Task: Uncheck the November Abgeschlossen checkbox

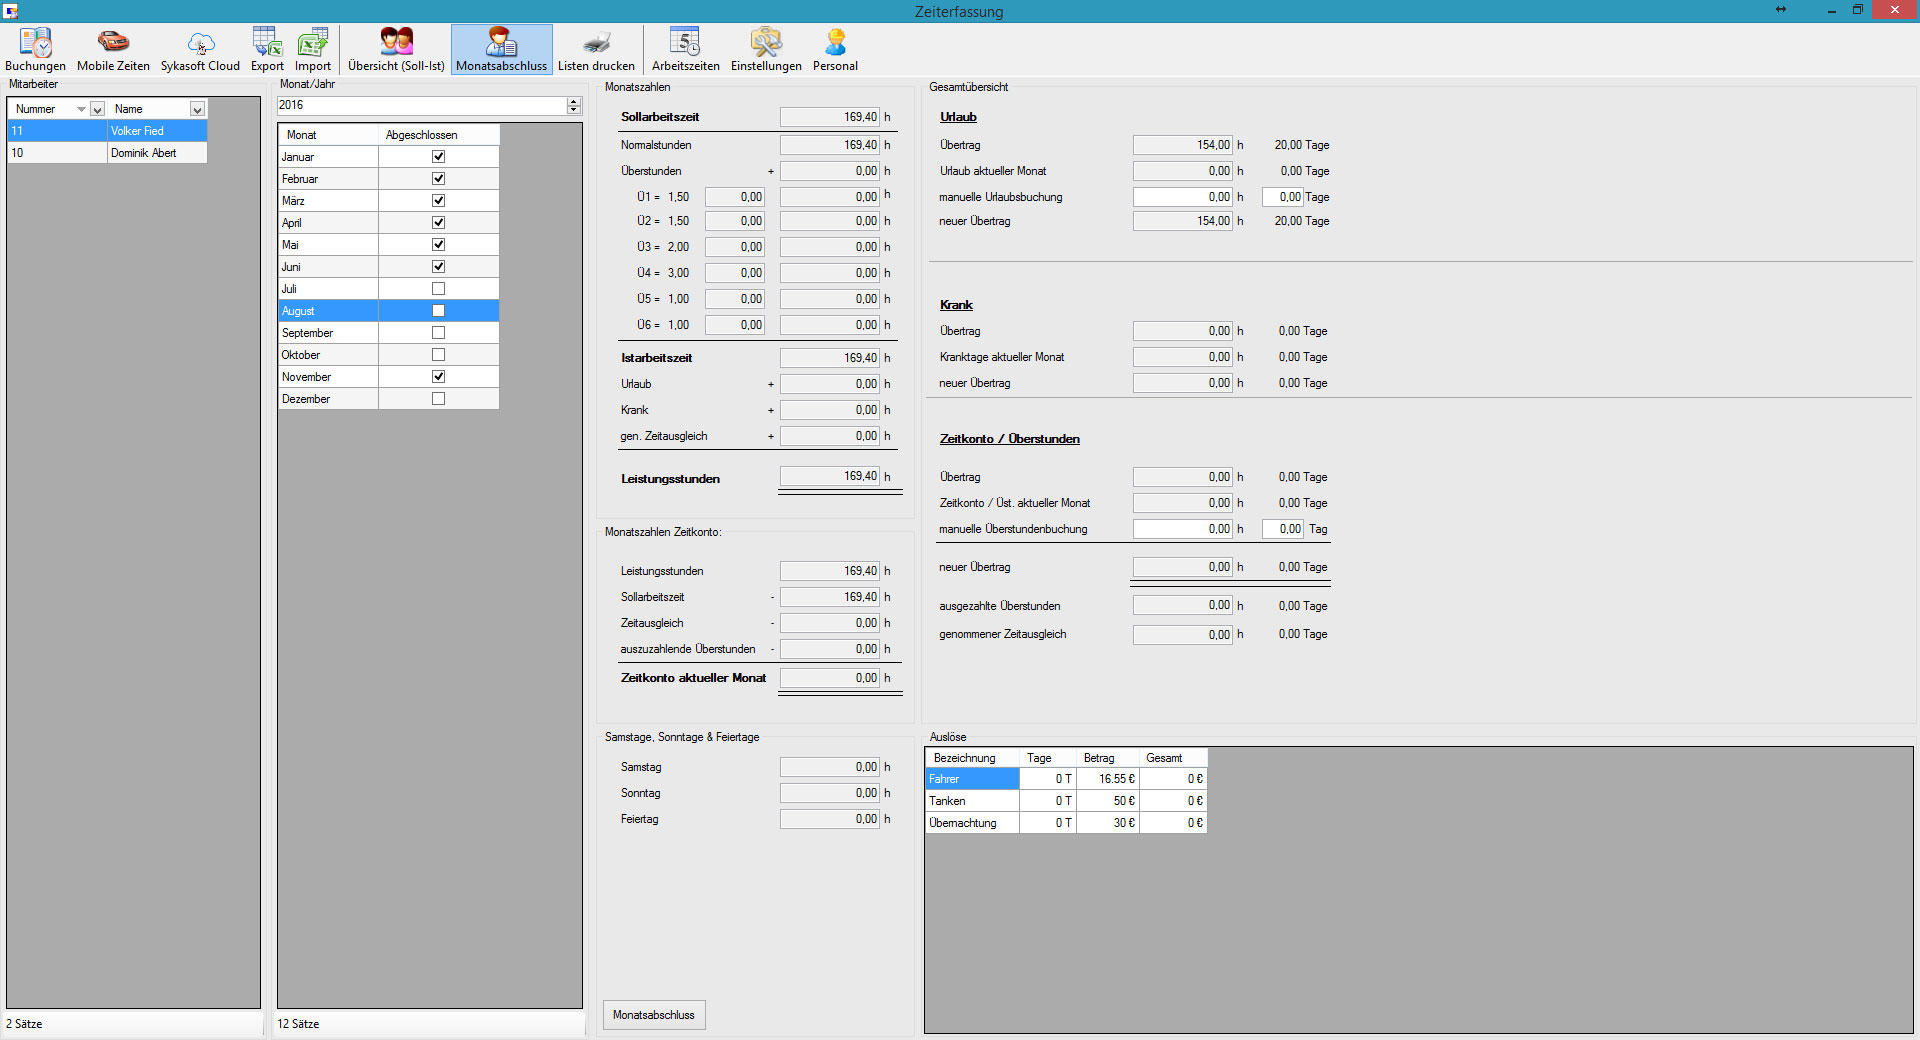Action: click(438, 377)
